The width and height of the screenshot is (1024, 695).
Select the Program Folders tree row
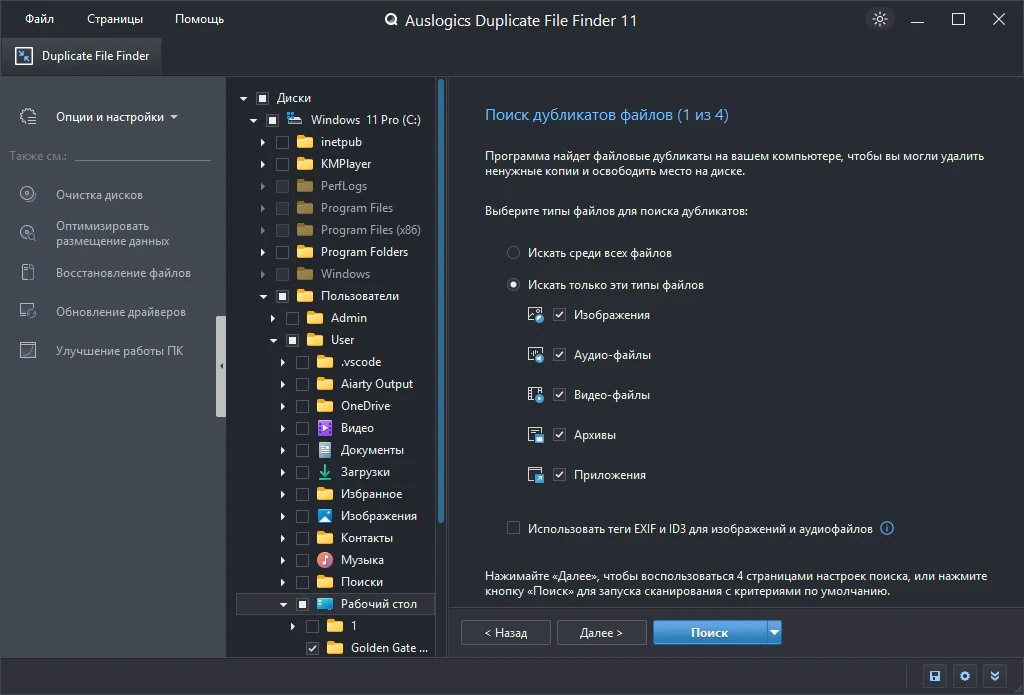(x=336, y=251)
